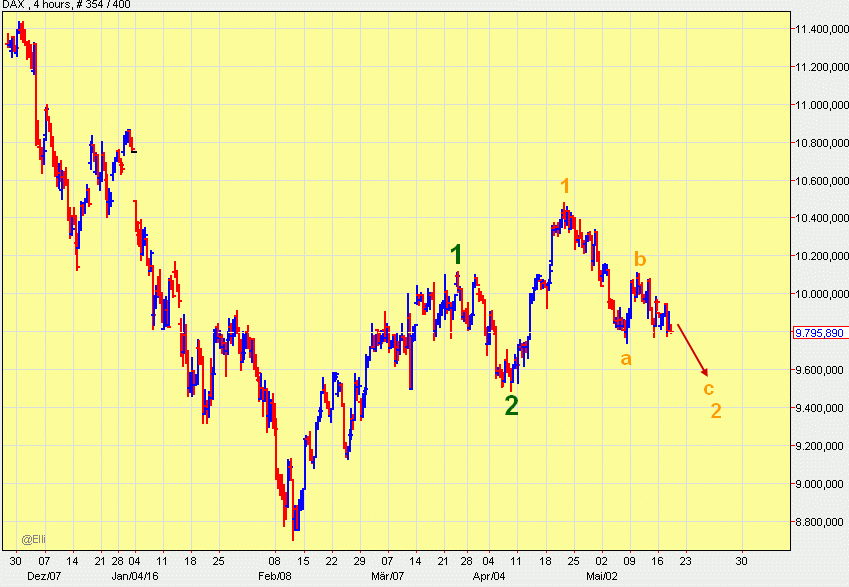The width and height of the screenshot is (849, 587).
Task: Click the @Eli watermark
Action: (34, 538)
